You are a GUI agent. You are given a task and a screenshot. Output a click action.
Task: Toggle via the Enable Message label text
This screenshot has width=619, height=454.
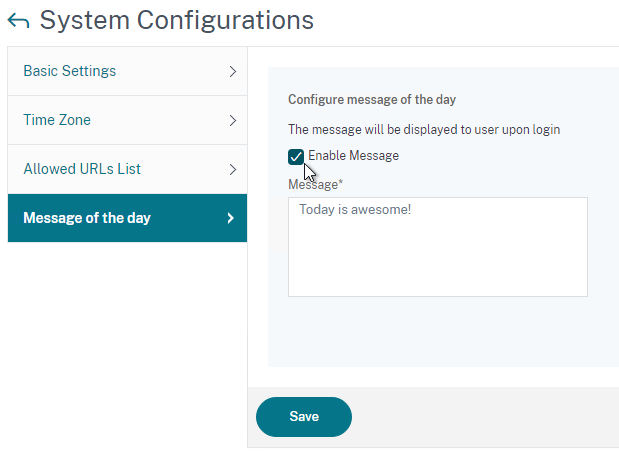pos(353,156)
